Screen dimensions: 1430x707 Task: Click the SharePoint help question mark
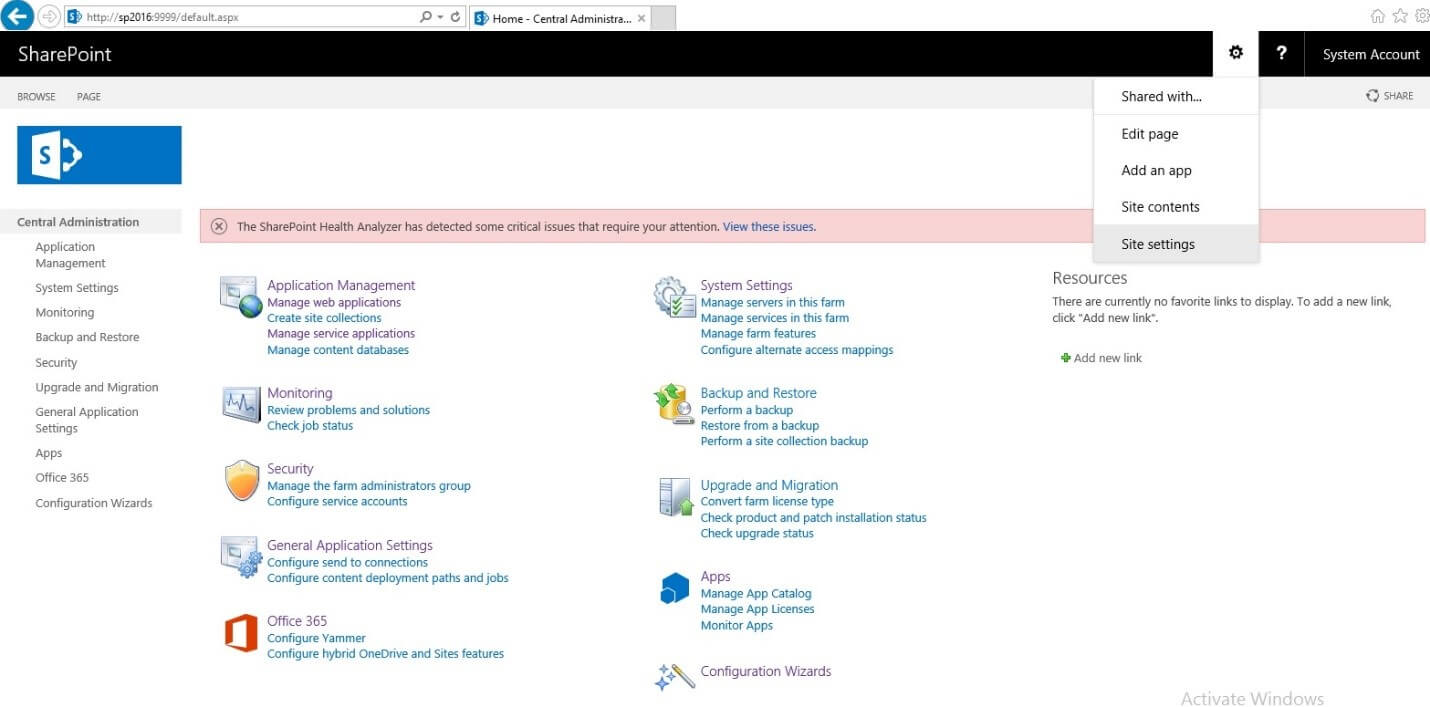point(1281,53)
